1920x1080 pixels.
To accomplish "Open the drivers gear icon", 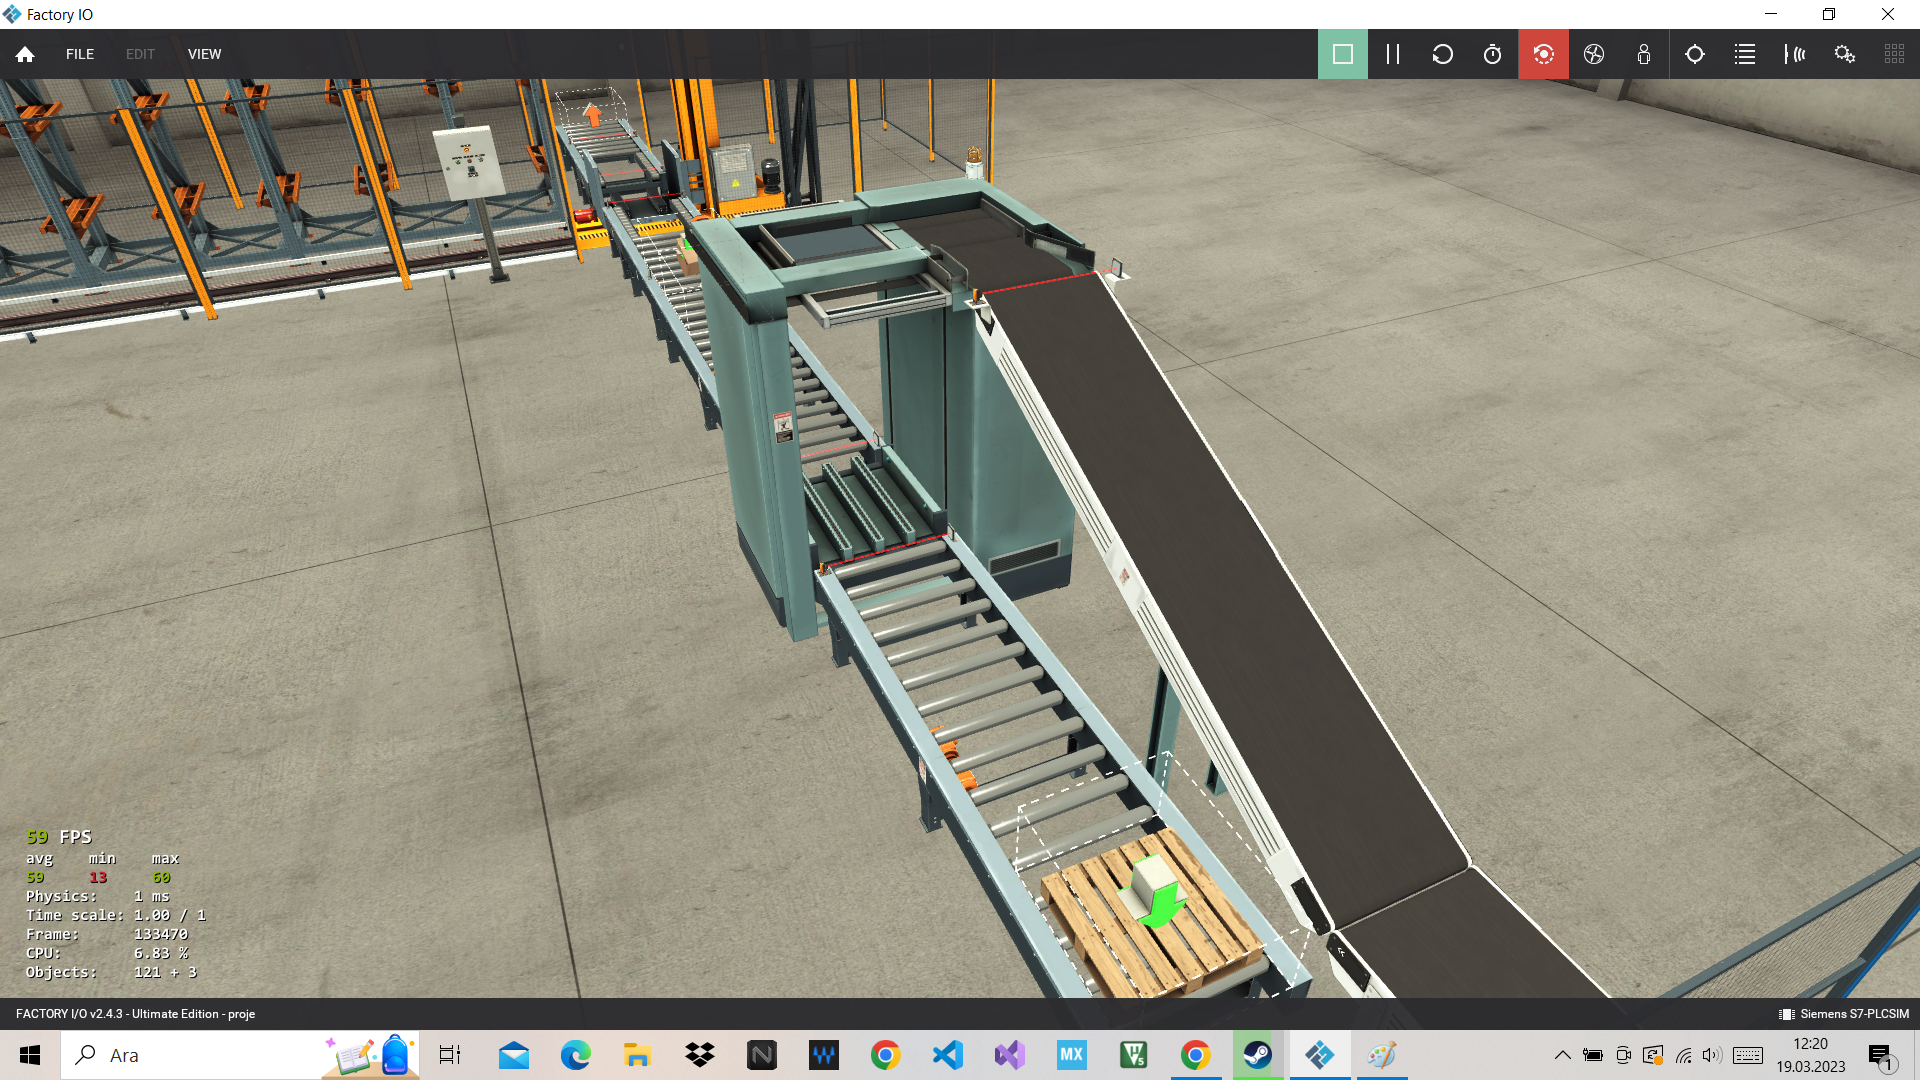I will tap(1845, 54).
